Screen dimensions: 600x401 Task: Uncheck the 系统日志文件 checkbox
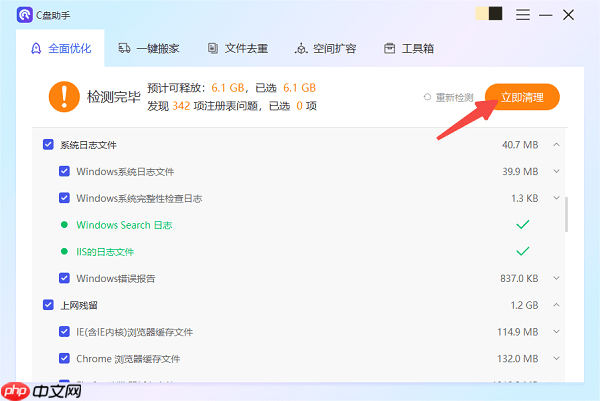pos(48,145)
